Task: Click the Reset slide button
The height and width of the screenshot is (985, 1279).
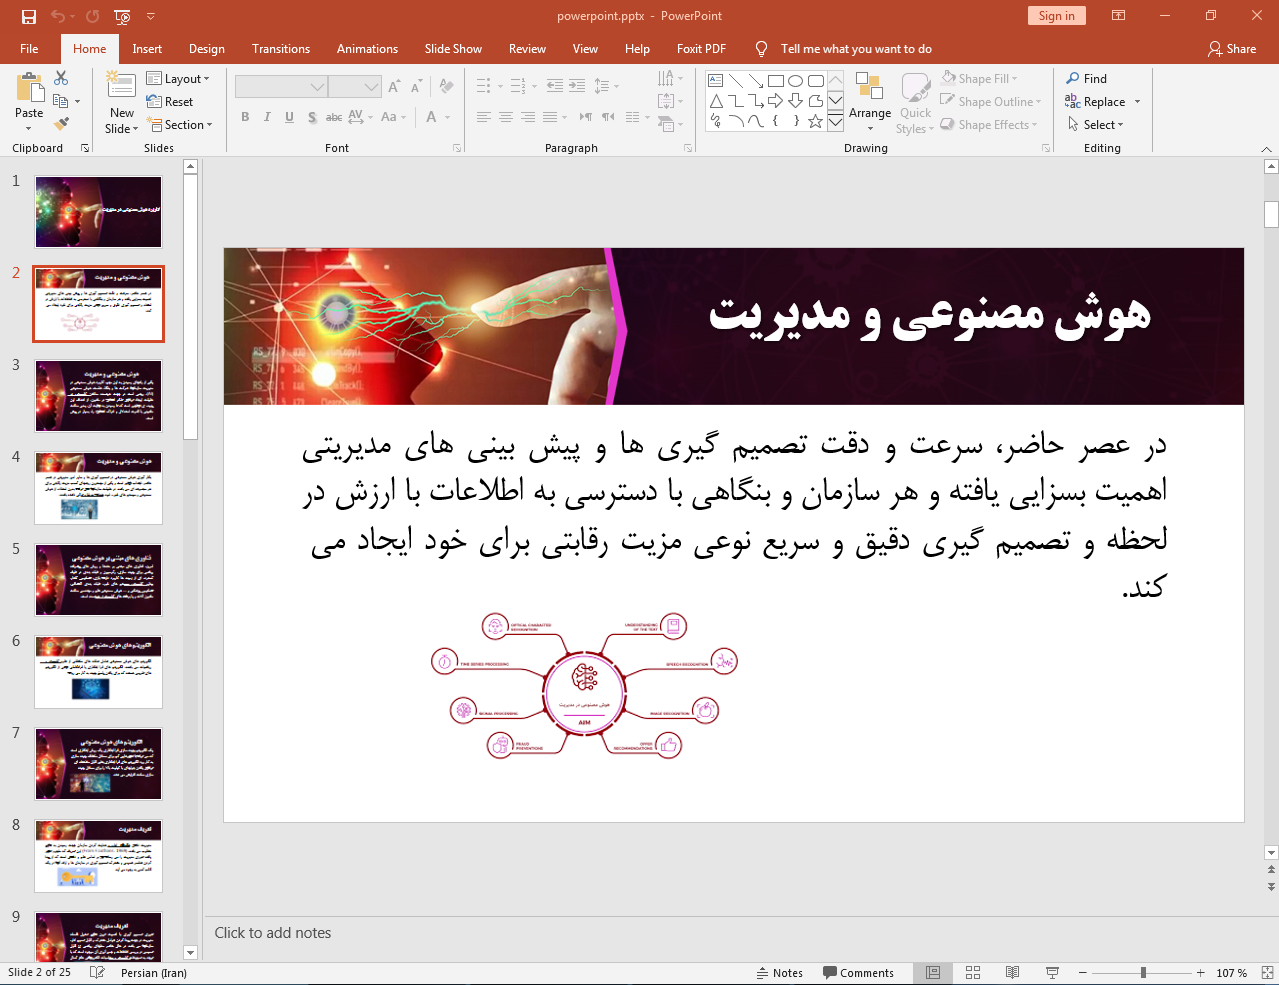Action: pos(170,102)
